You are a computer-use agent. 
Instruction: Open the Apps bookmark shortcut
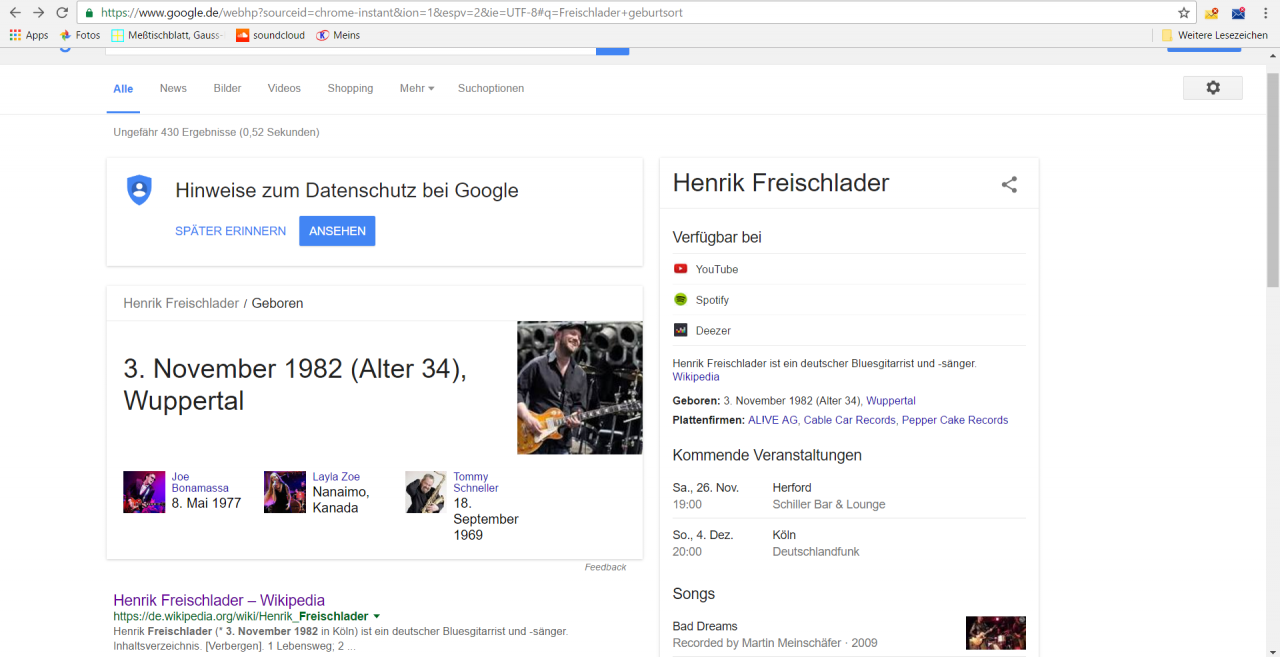(x=29, y=35)
